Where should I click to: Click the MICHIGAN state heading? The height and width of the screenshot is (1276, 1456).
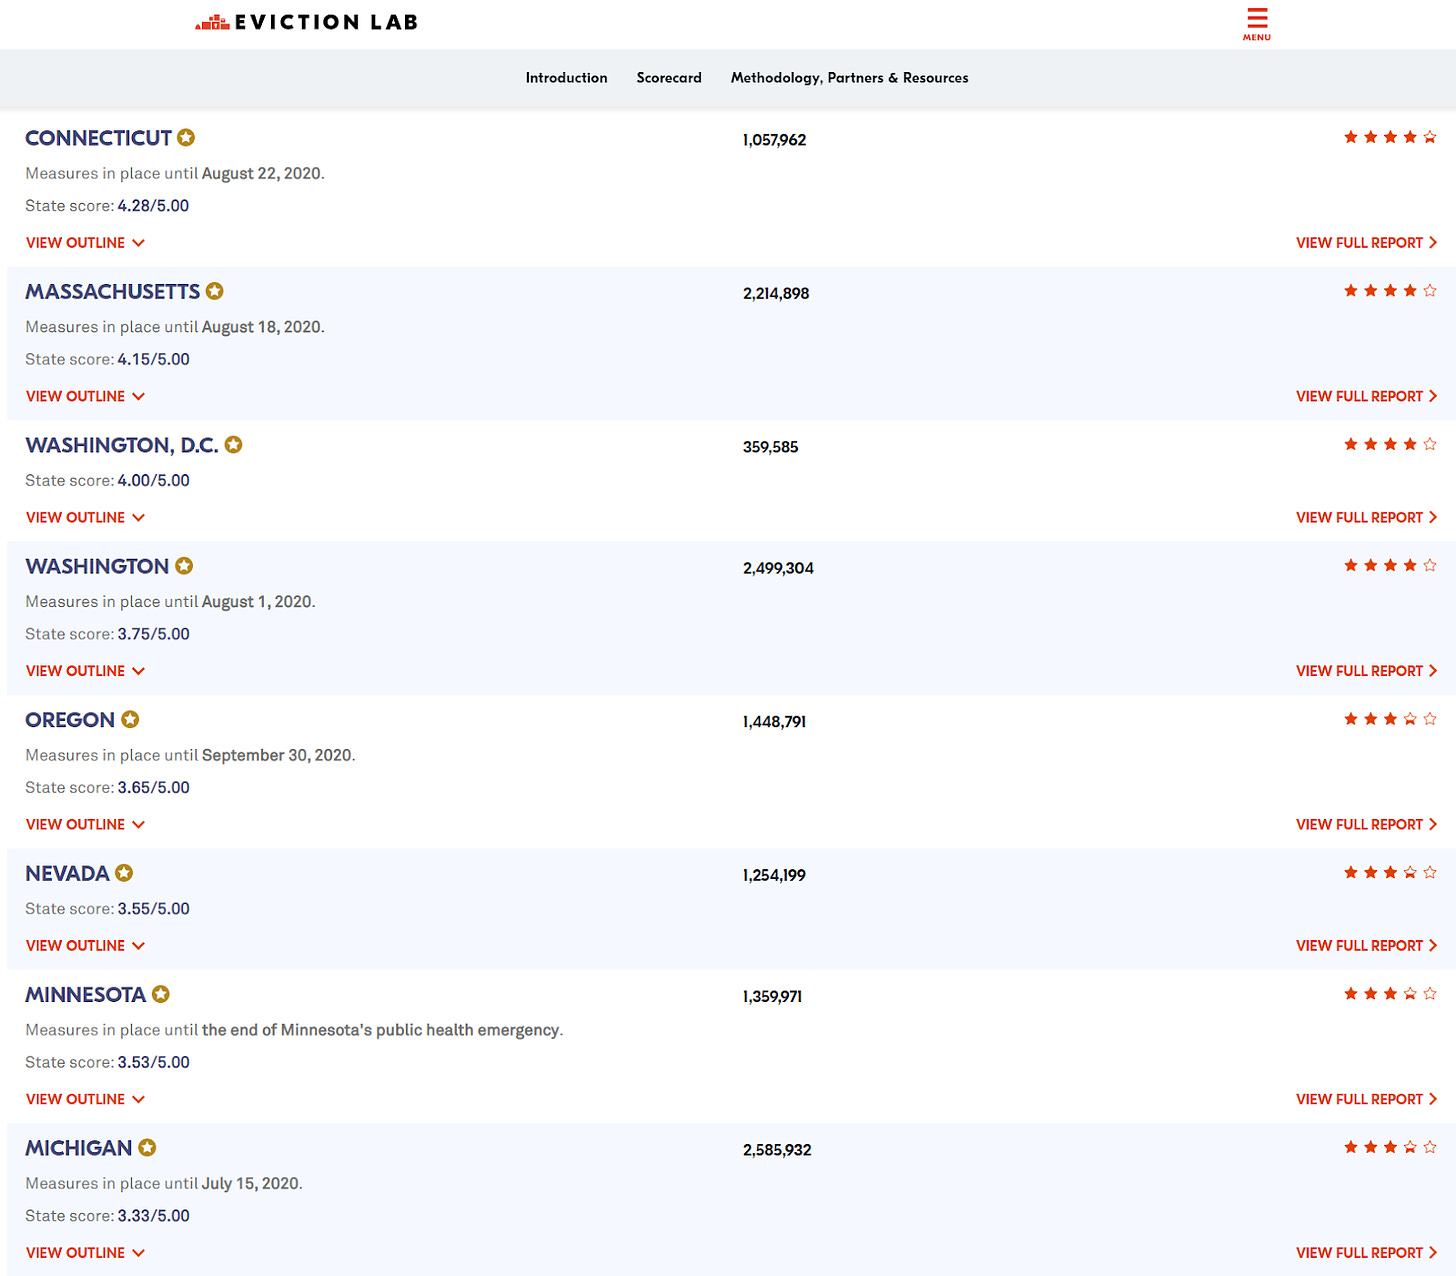[78, 1148]
